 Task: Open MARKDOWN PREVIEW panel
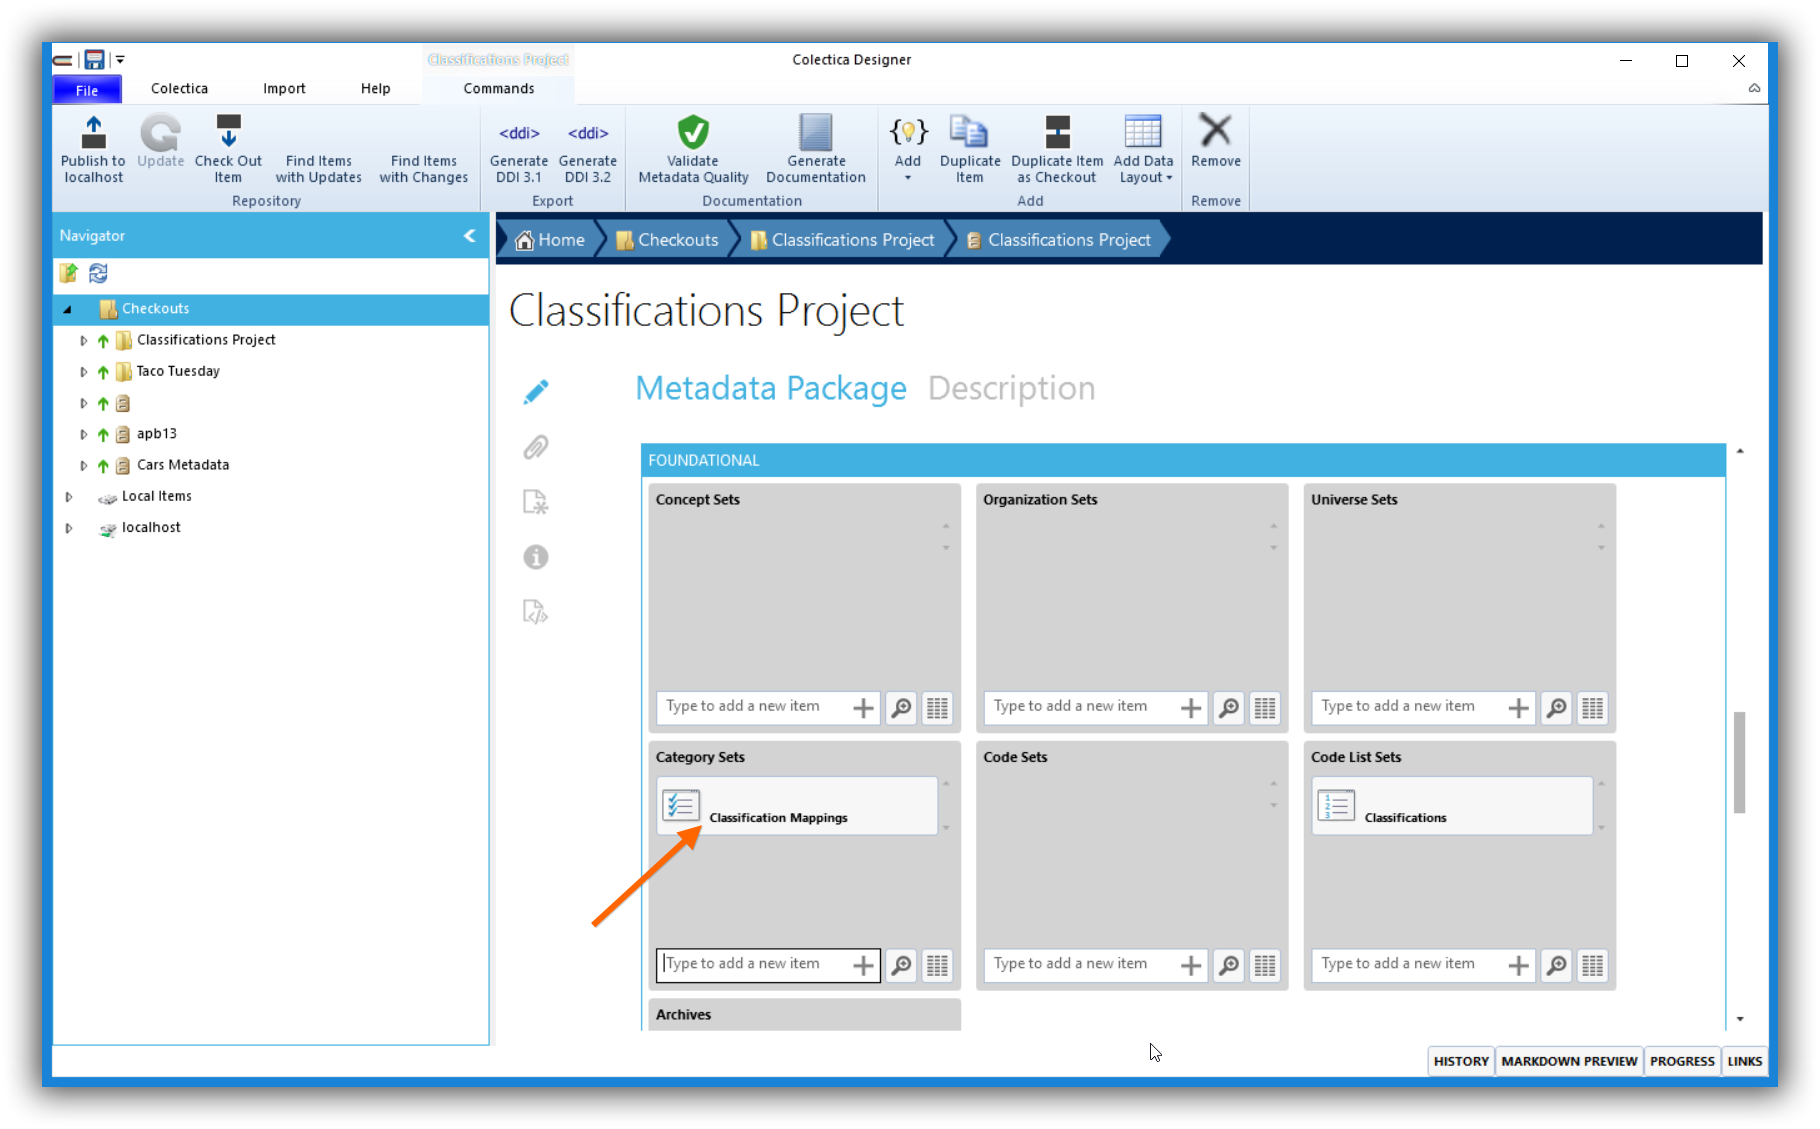pyautogui.click(x=1569, y=1061)
